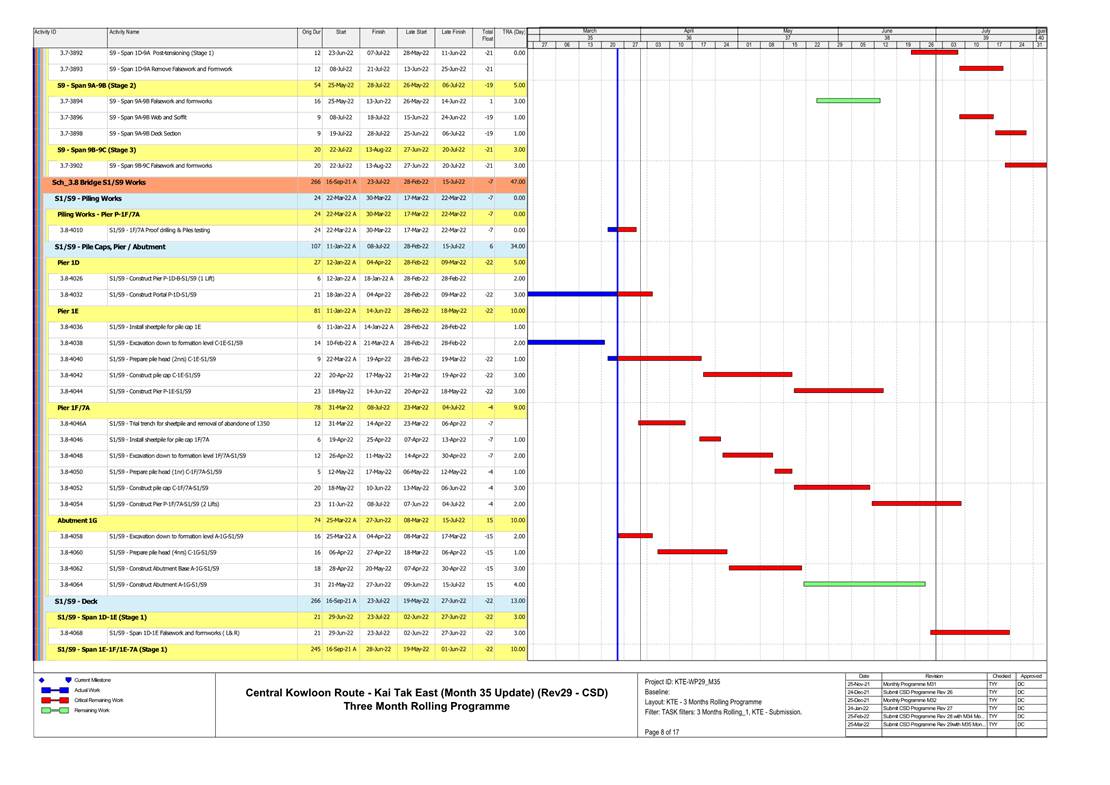Collapse the S1/S9 - Piling Works band
1110x785 pixels.
pyautogui.click(x=88, y=198)
